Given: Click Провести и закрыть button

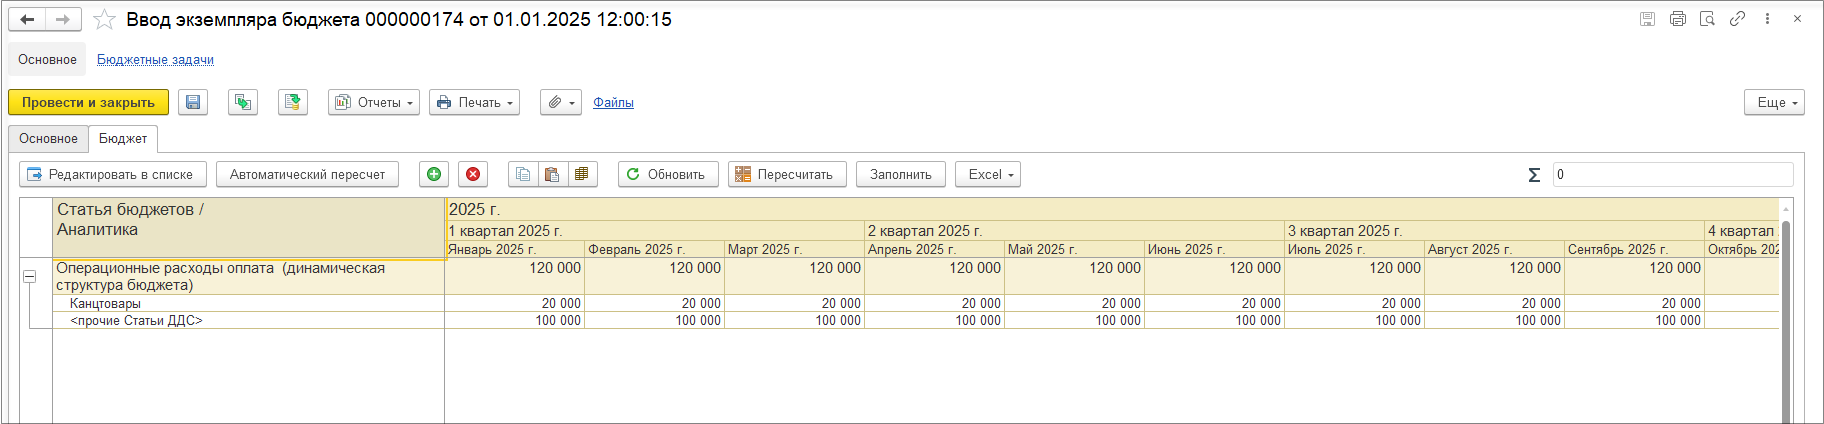Looking at the screenshot, I should [88, 102].
